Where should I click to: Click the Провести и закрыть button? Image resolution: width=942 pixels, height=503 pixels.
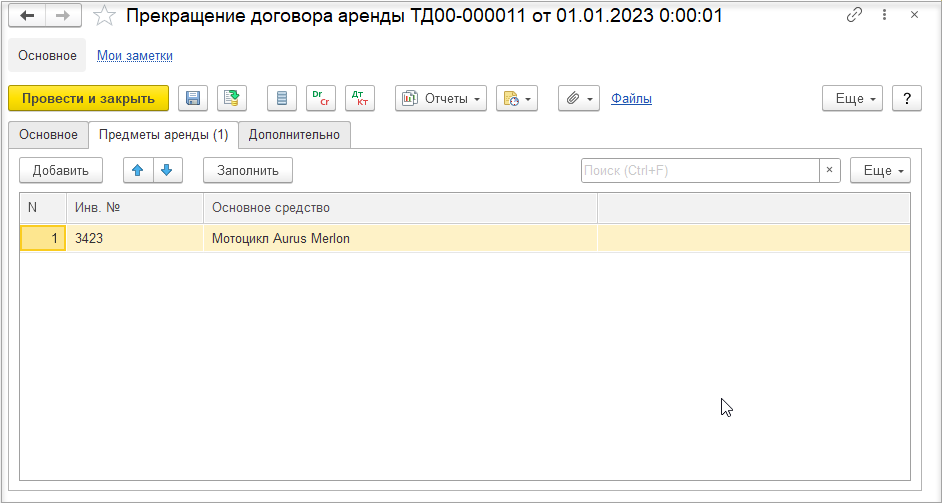click(88, 99)
